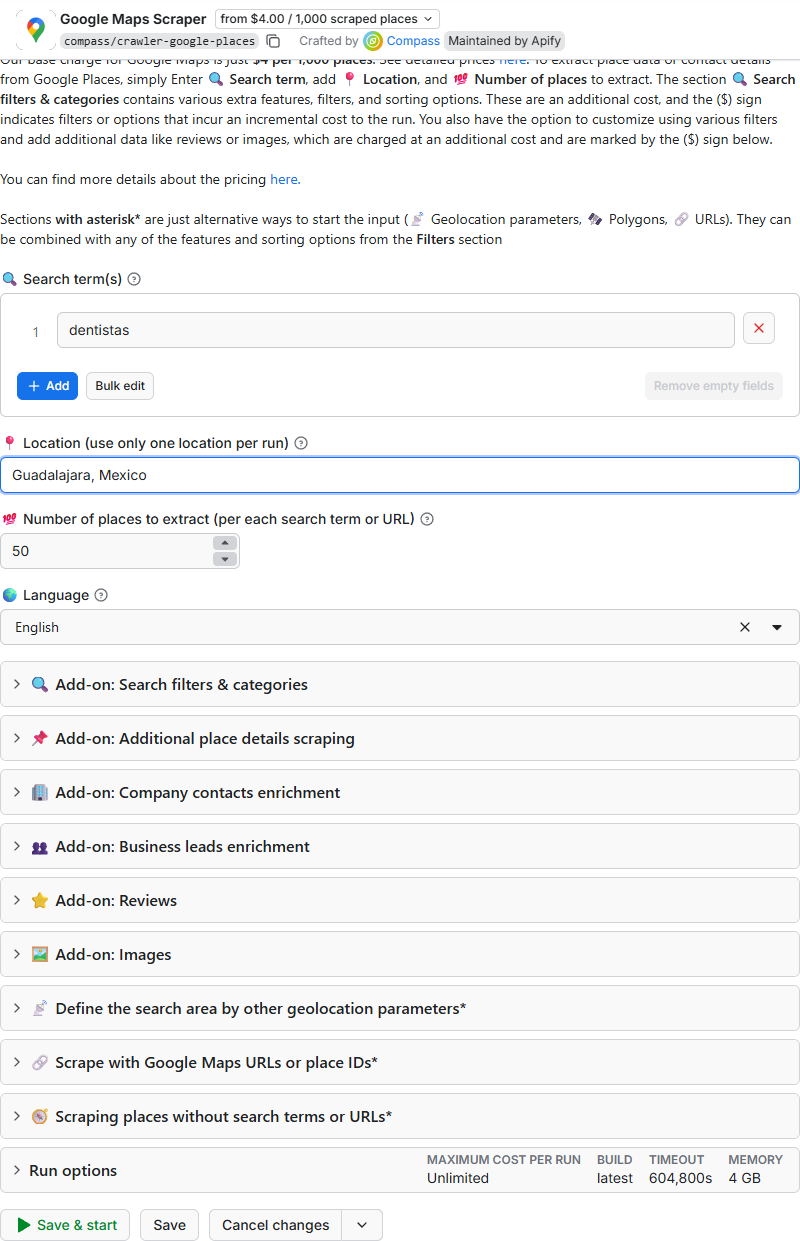This screenshot has width=800, height=1241.
Task: Open the Language dropdown arrow
Action: (777, 627)
